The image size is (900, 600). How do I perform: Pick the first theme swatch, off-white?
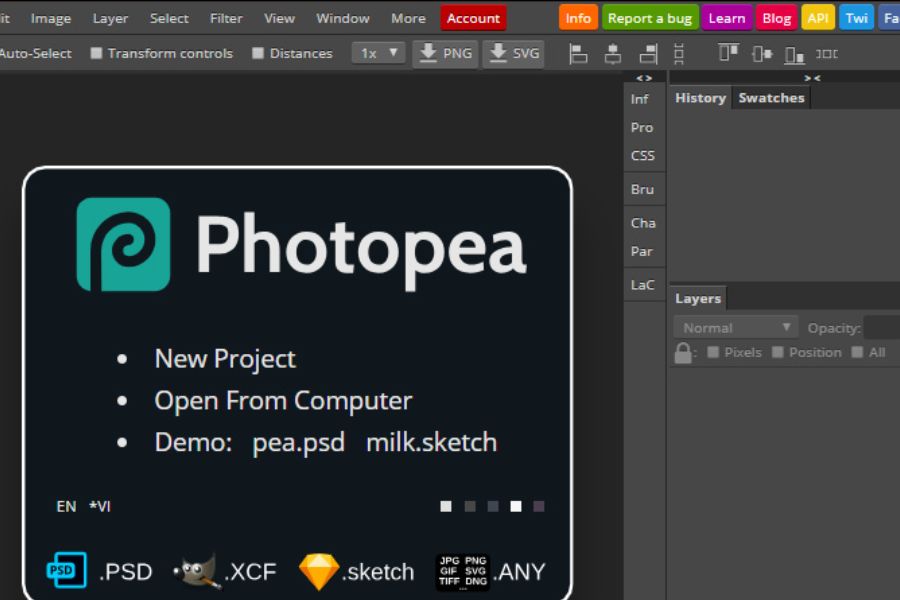click(446, 506)
